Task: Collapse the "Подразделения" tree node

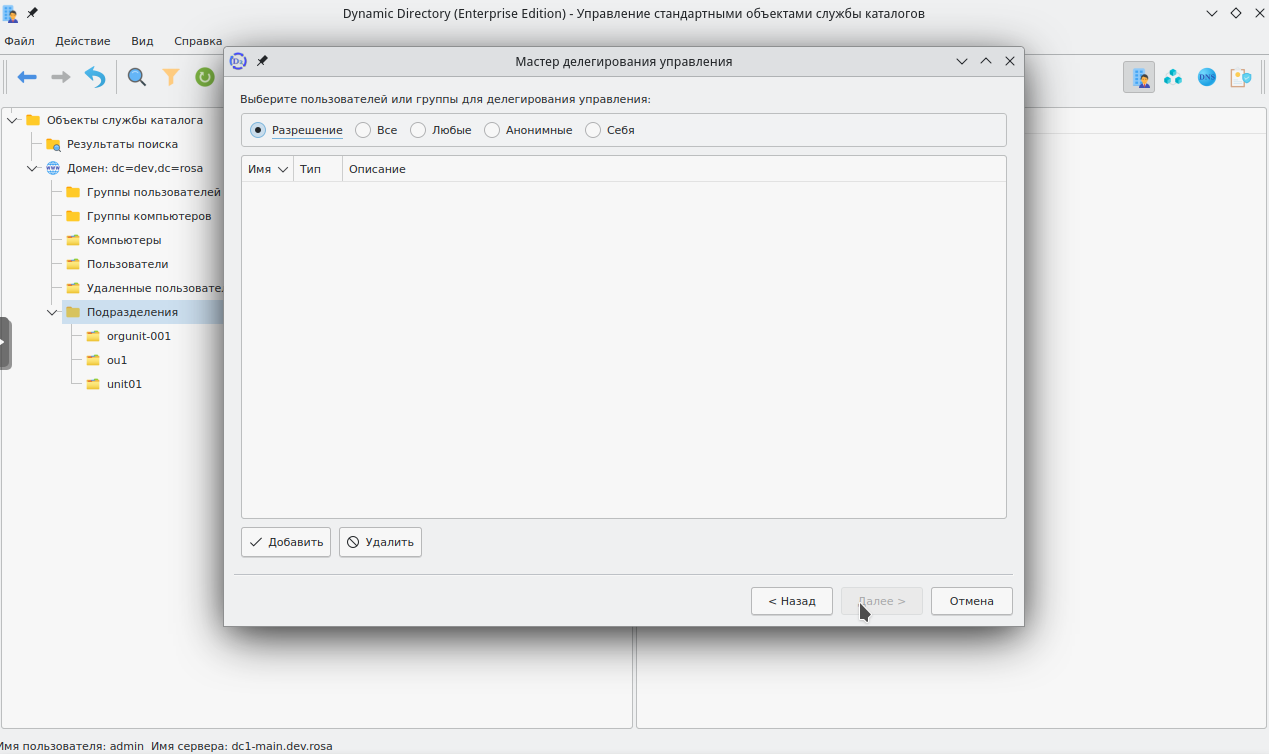Action: pos(52,312)
